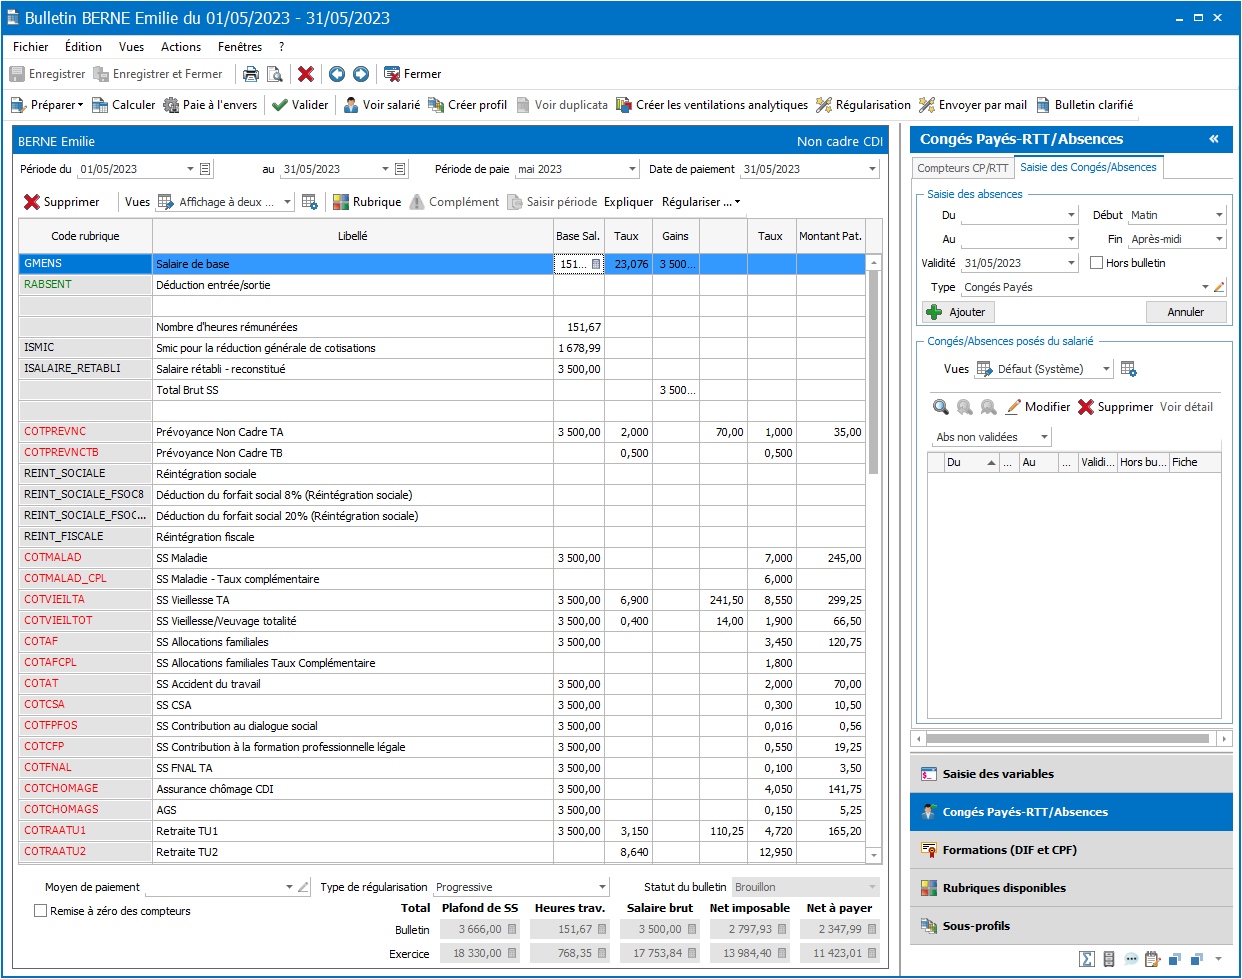Click the grid settings icon beside Affichage à deux
Image resolution: width=1242 pixels, height=979 pixels.
(x=310, y=202)
